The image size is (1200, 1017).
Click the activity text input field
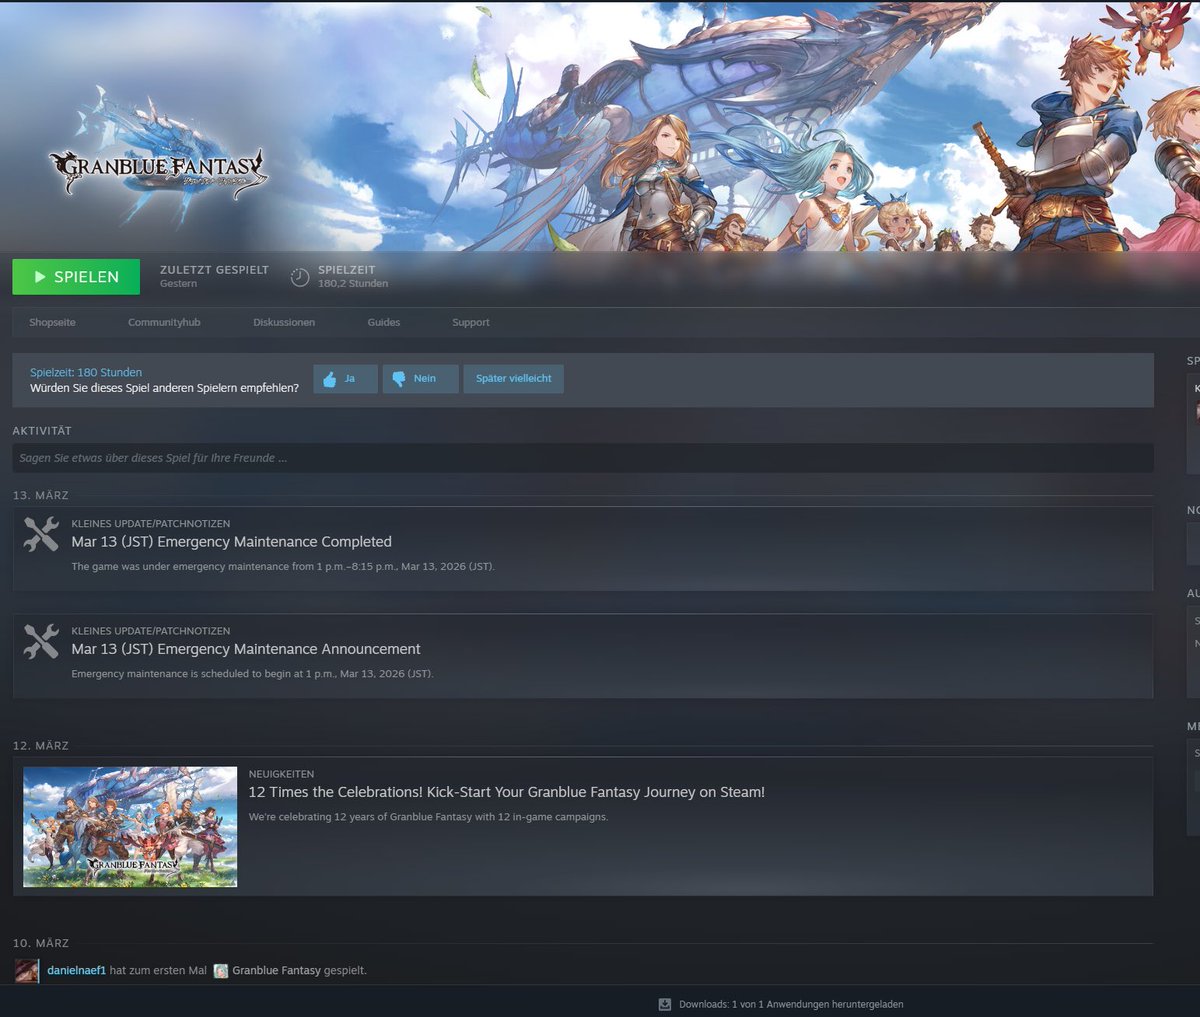point(583,458)
